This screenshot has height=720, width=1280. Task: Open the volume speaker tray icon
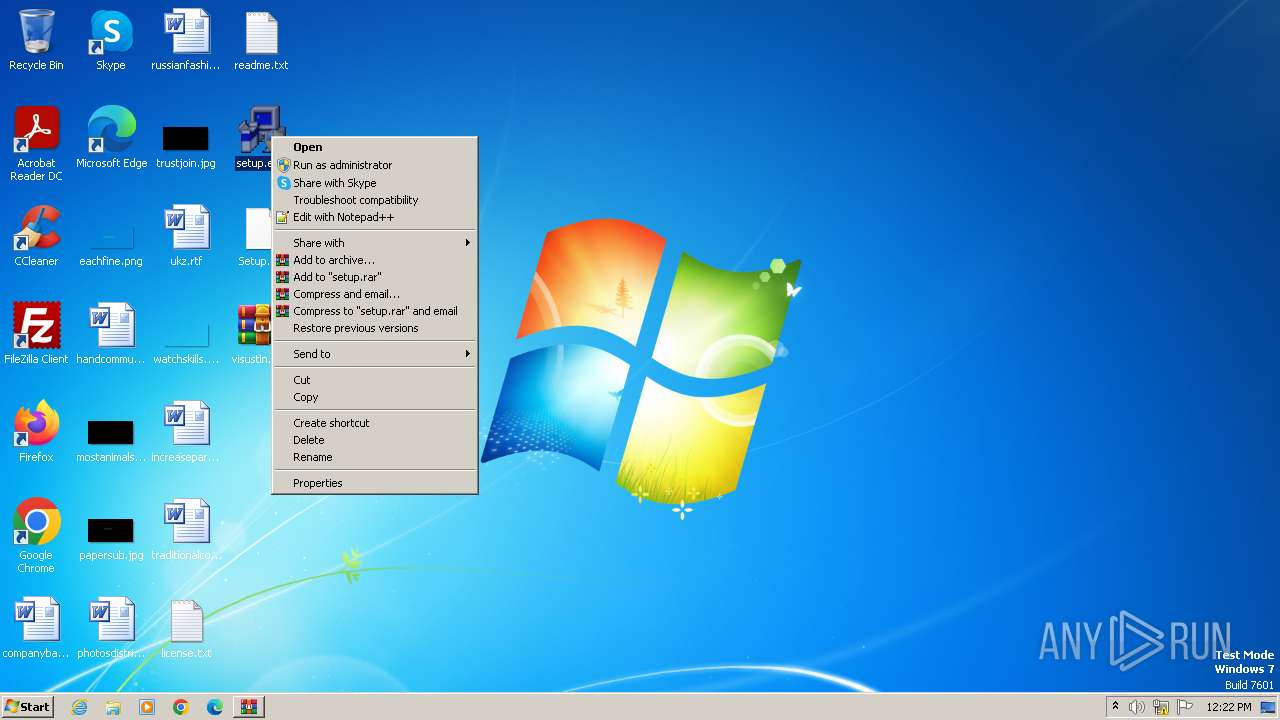1137,707
